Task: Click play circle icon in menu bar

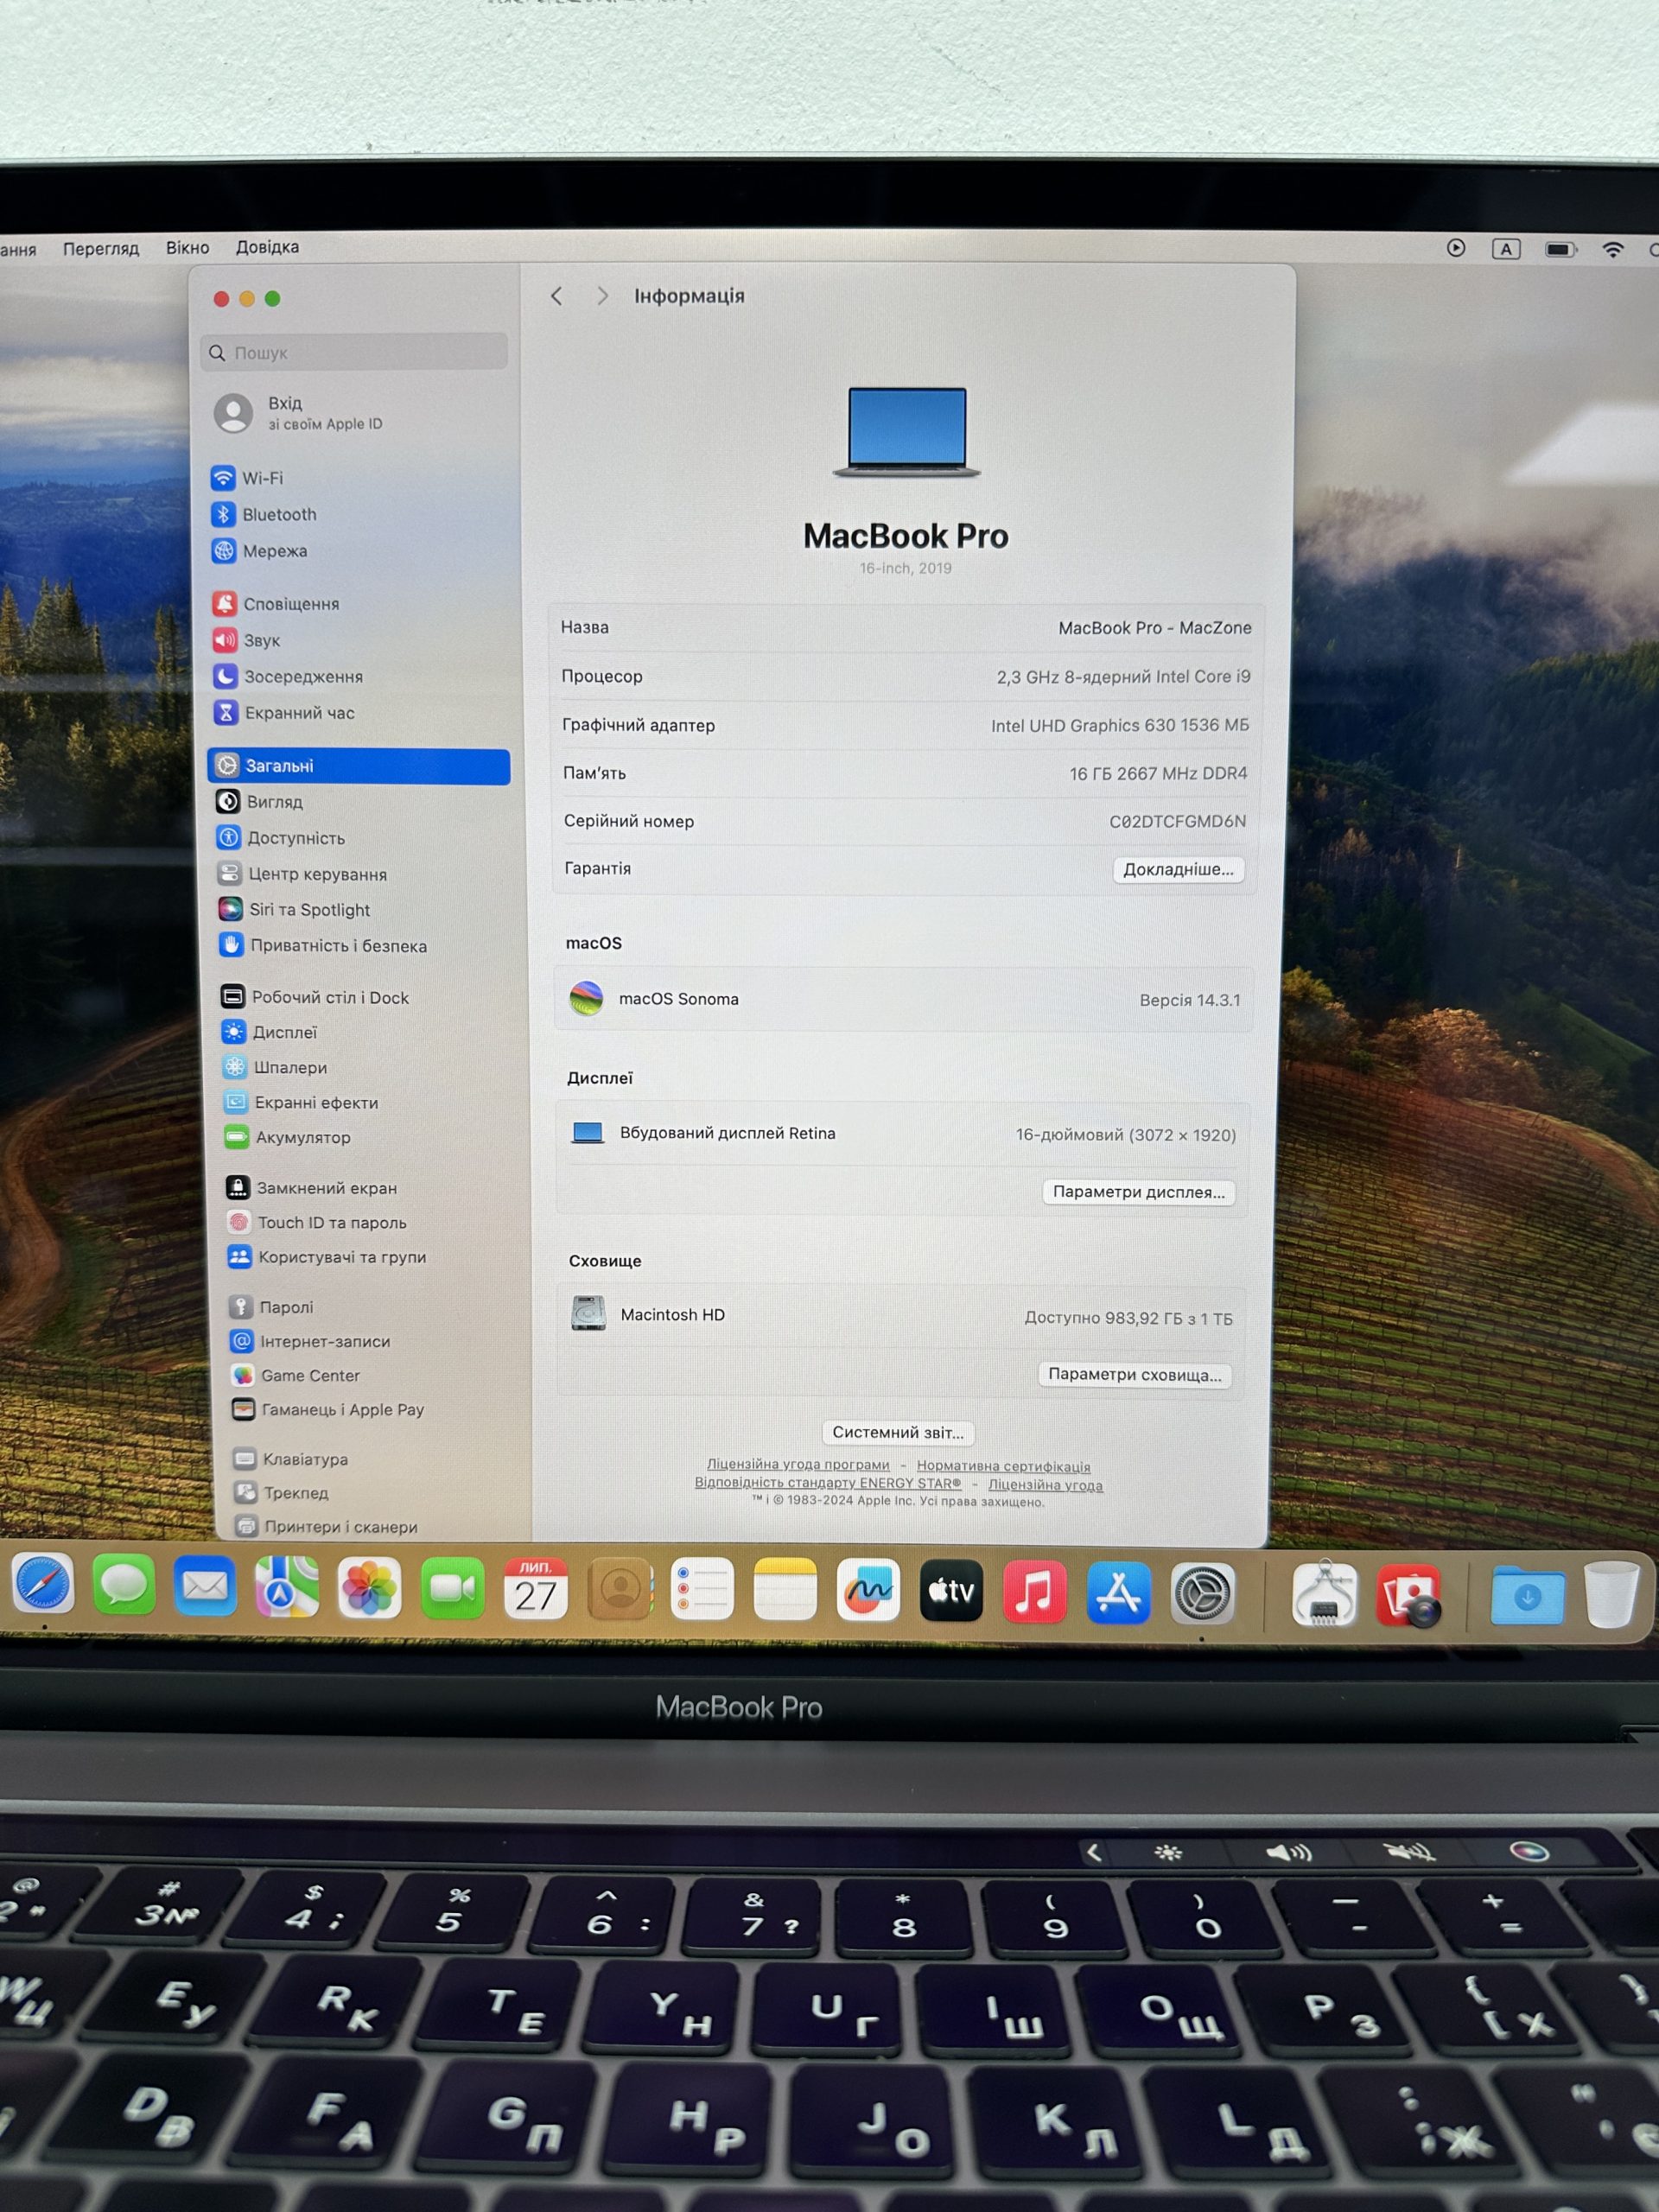Action: (x=1456, y=247)
